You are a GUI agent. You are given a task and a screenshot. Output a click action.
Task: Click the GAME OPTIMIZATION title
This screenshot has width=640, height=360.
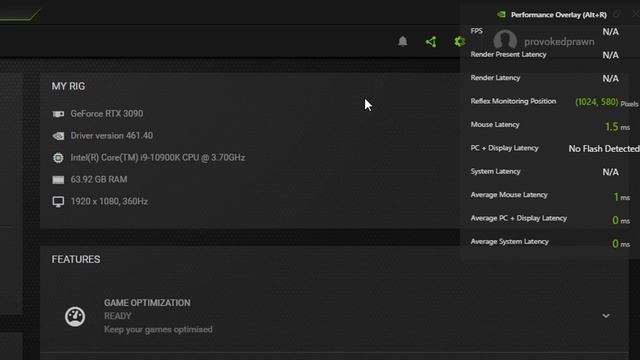pos(147,303)
